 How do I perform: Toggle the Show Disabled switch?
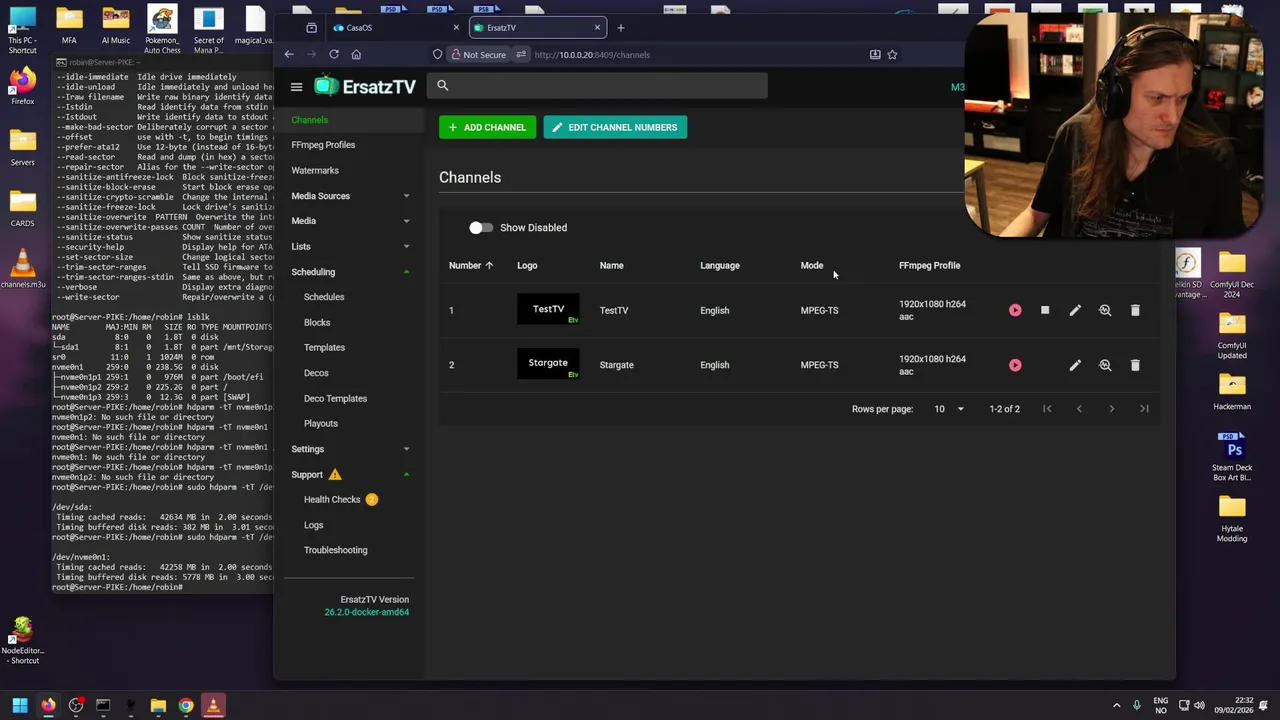pyautogui.click(x=481, y=227)
